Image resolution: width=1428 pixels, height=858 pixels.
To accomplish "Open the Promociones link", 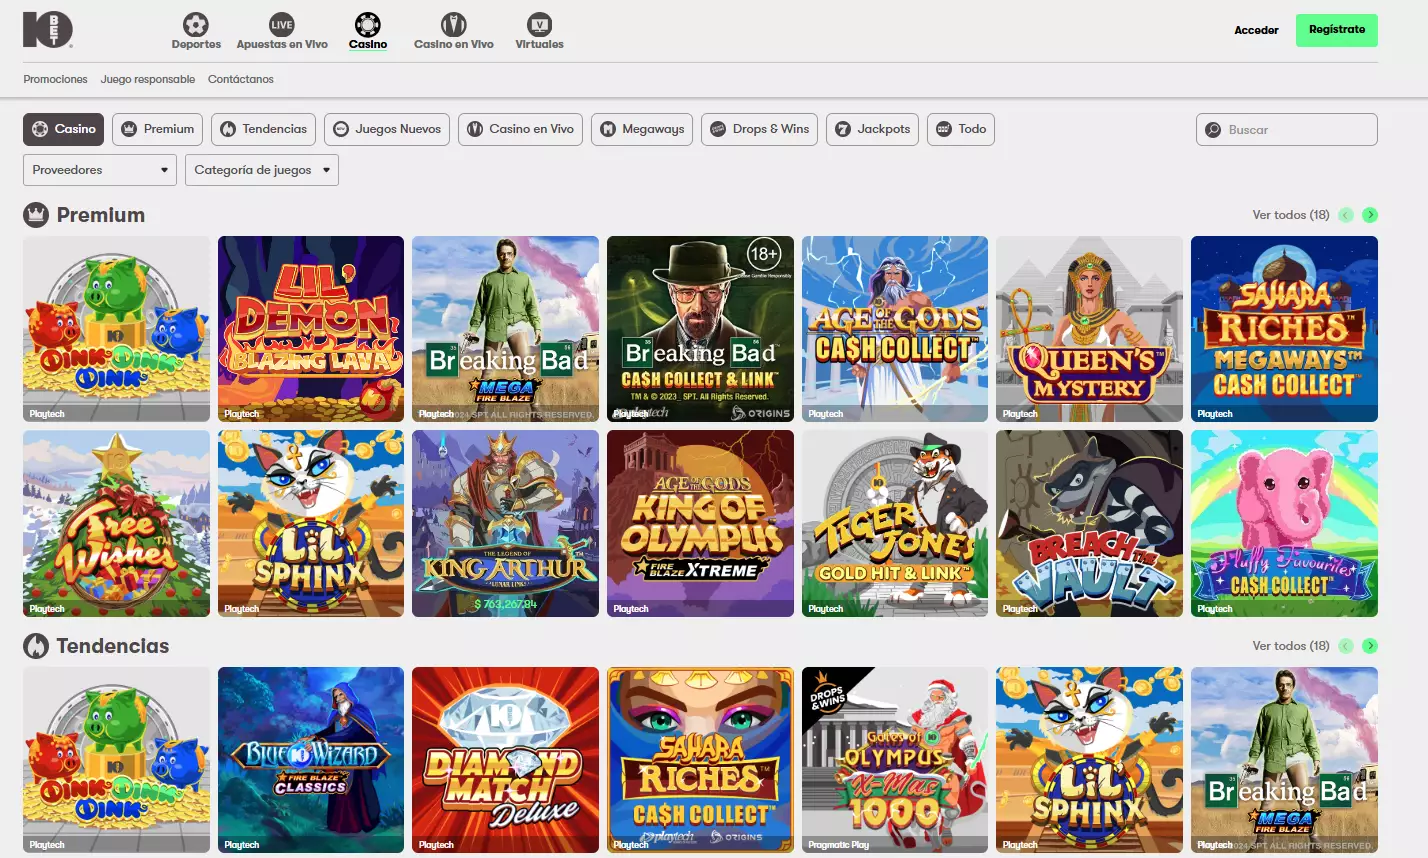I will point(55,79).
